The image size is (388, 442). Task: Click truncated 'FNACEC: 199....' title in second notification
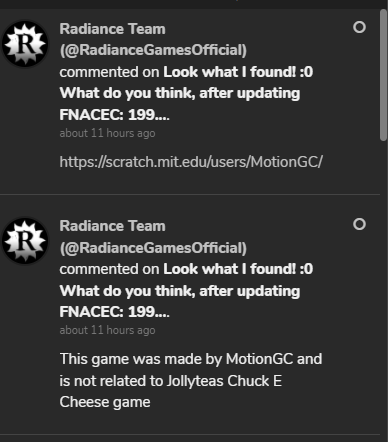[x=115, y=312]
